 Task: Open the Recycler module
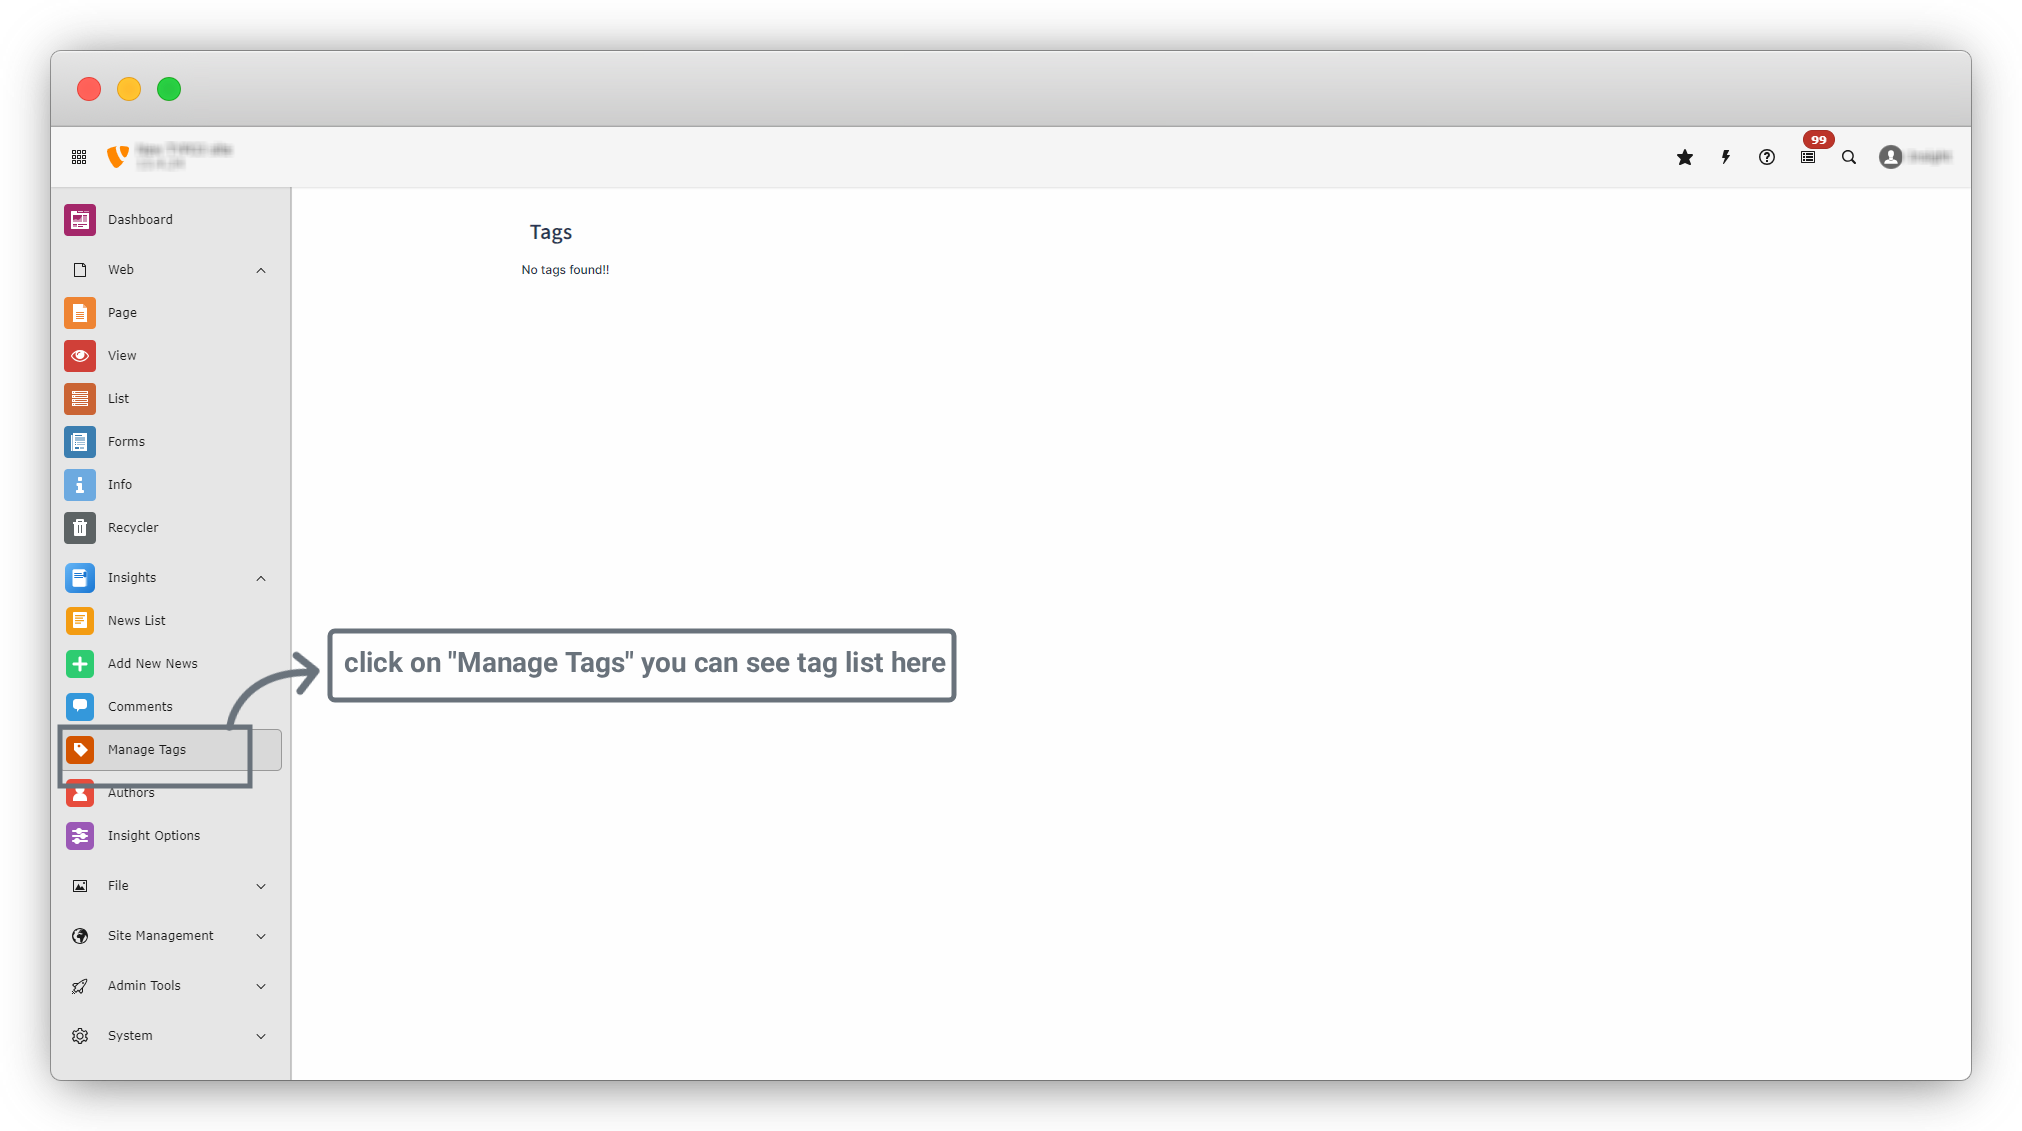point(133,528)
